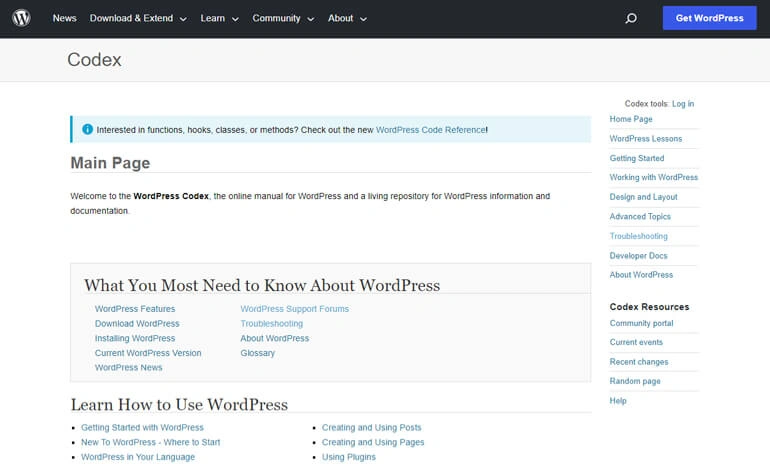
Task: Open Community portal link
Action: click(x=641, y=323)
